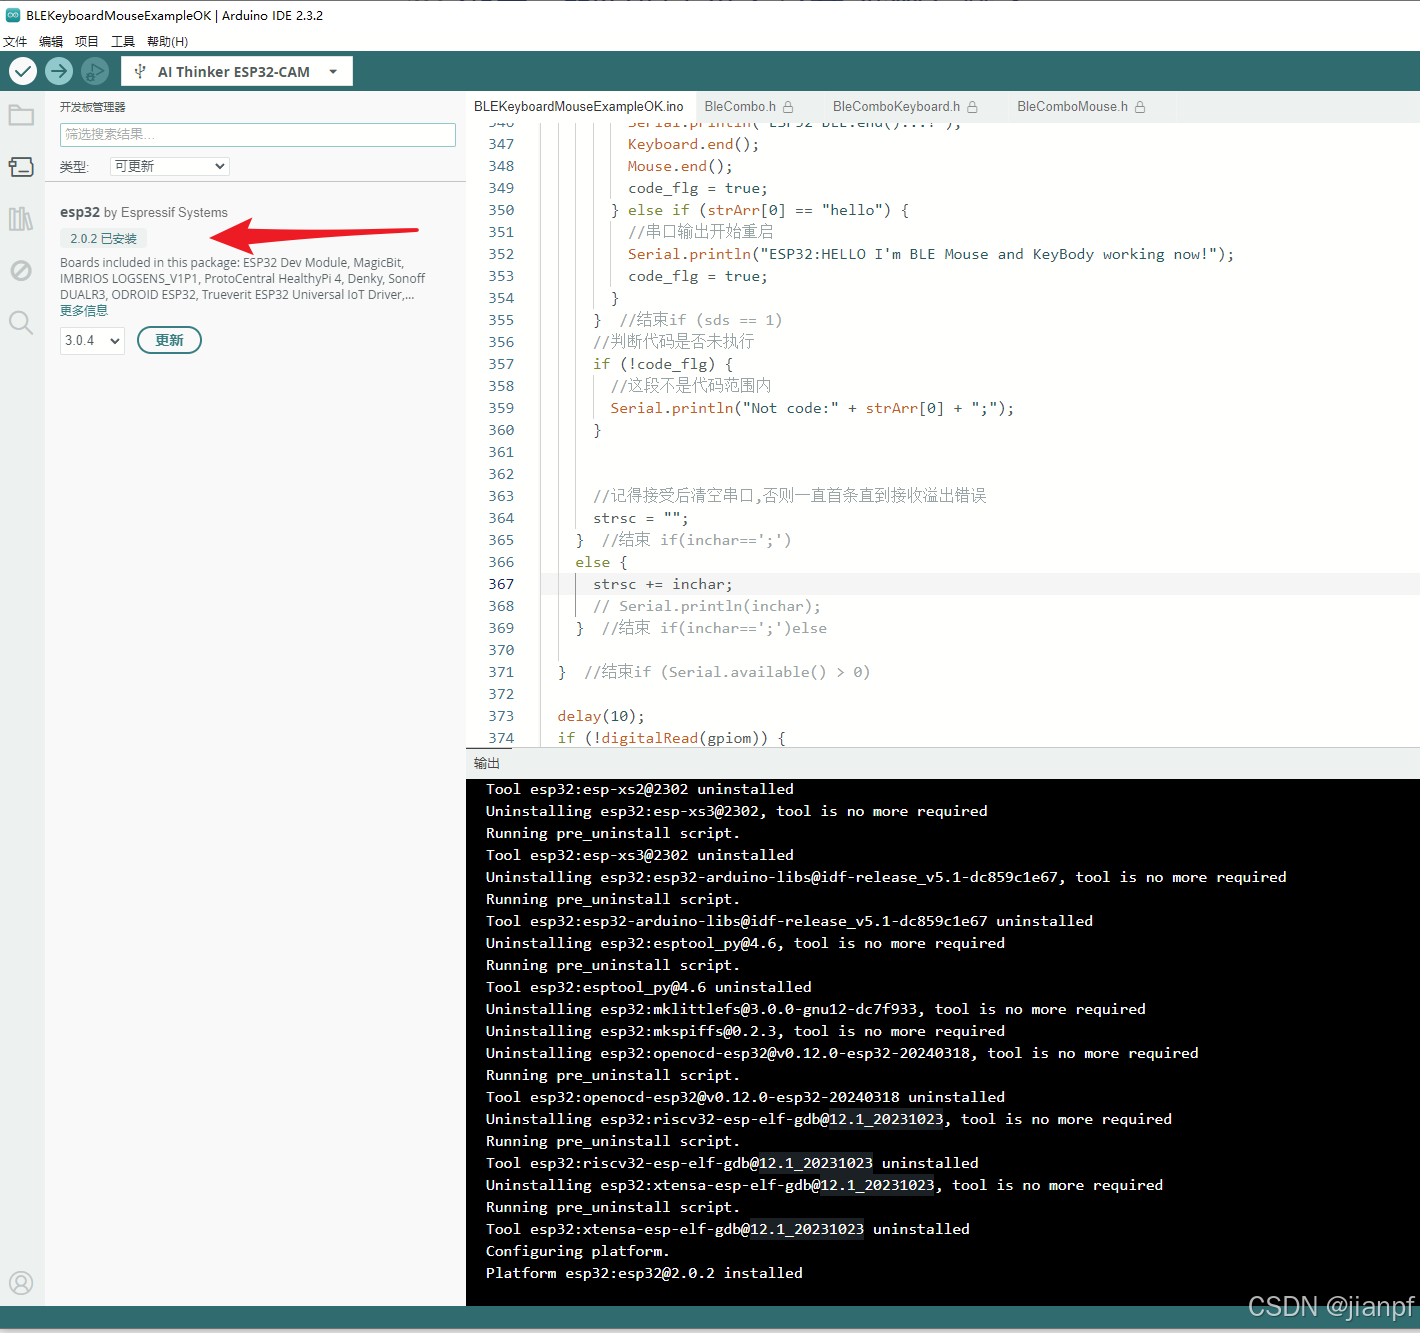This screenshot has width=1420, height=1333.
Task: Start debugging with the debug icon
Action: pyautogui.click(x=95, y=71)
